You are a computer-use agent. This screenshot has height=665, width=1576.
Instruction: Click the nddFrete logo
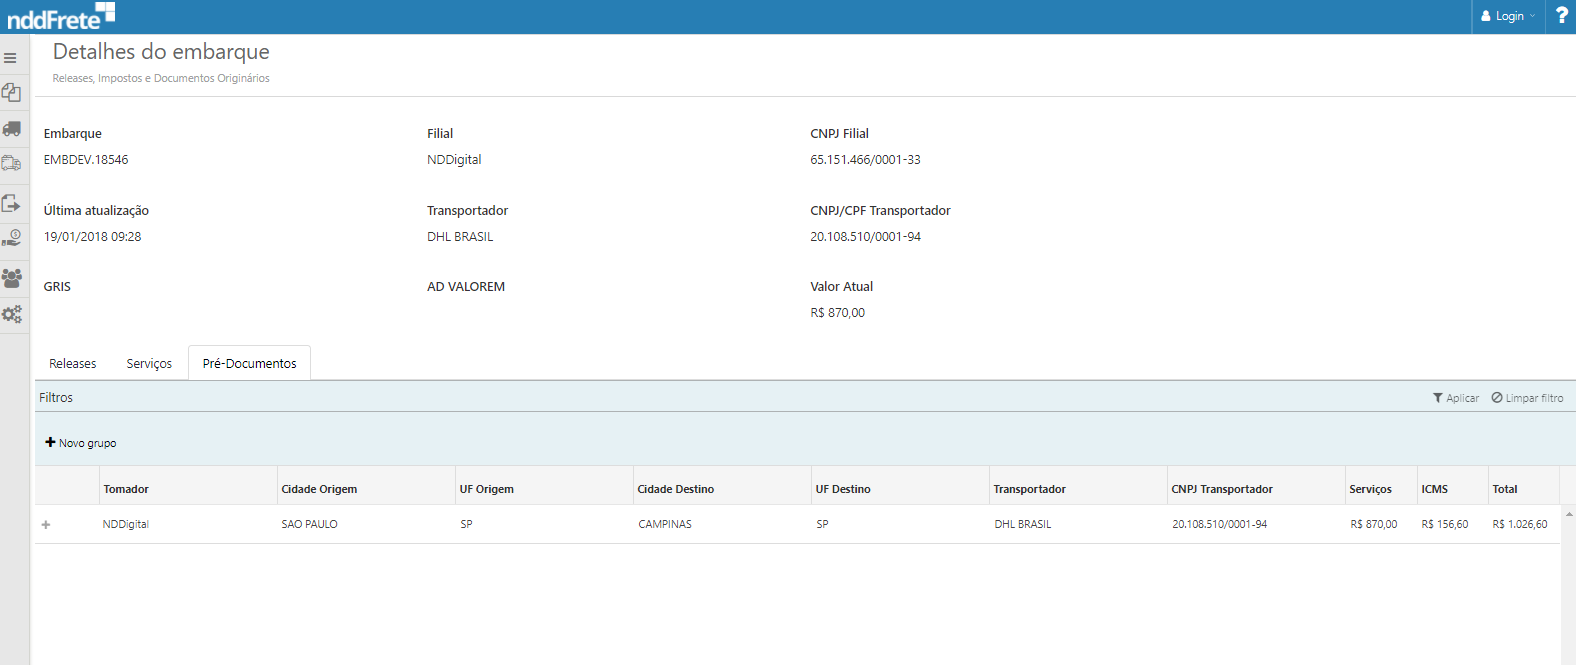coord(60,17)
